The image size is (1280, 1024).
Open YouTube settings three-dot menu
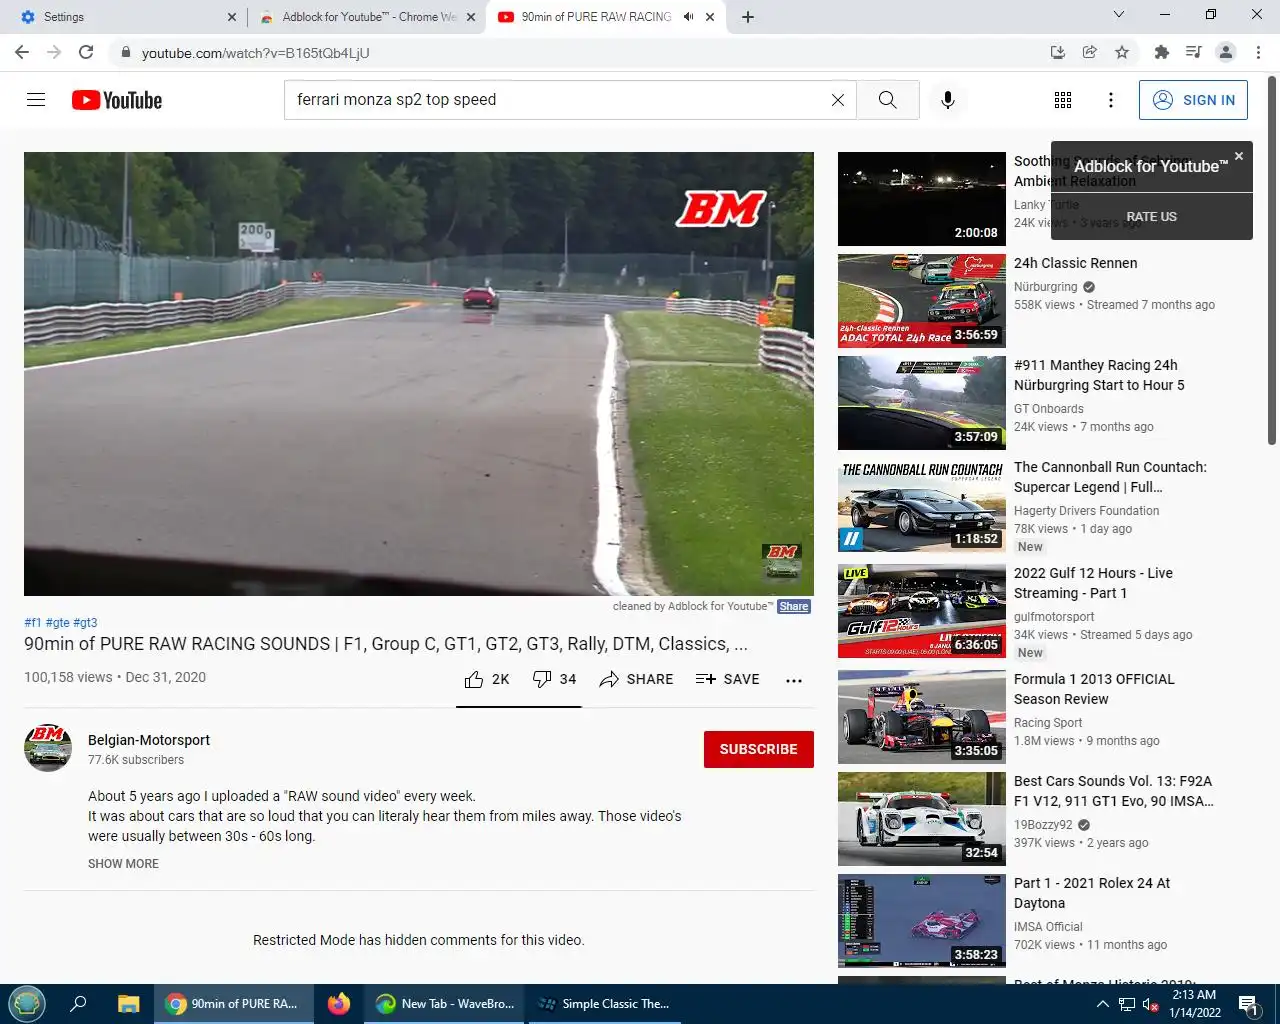1110,100
